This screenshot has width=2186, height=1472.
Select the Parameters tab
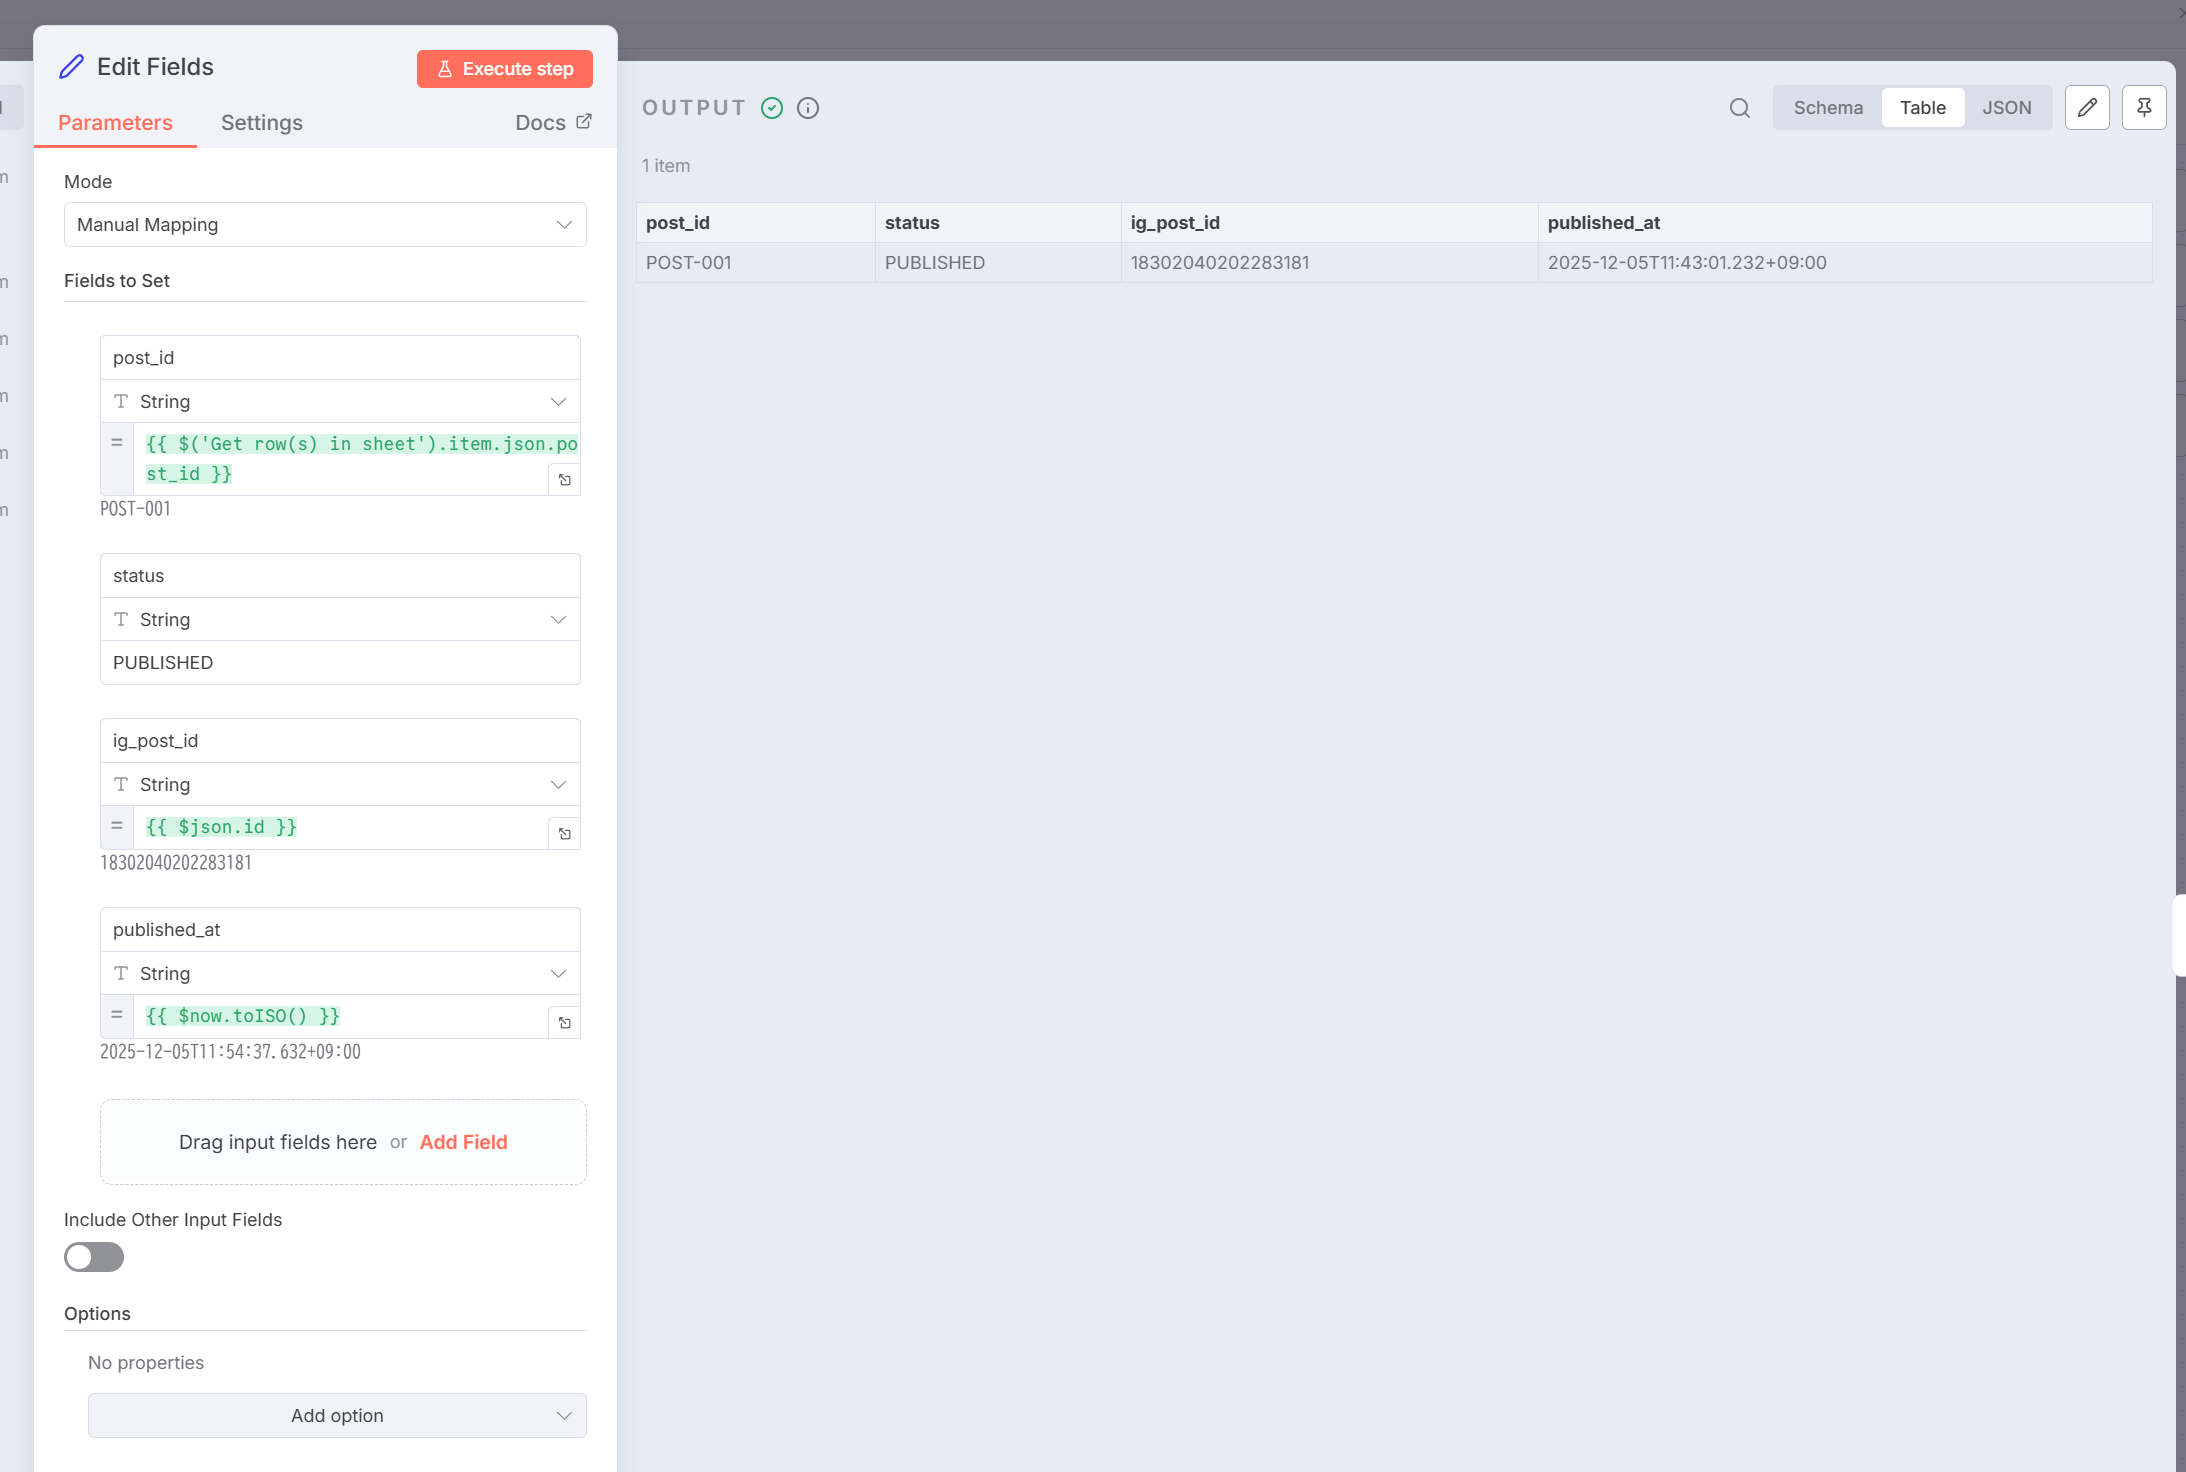point(115,123)
